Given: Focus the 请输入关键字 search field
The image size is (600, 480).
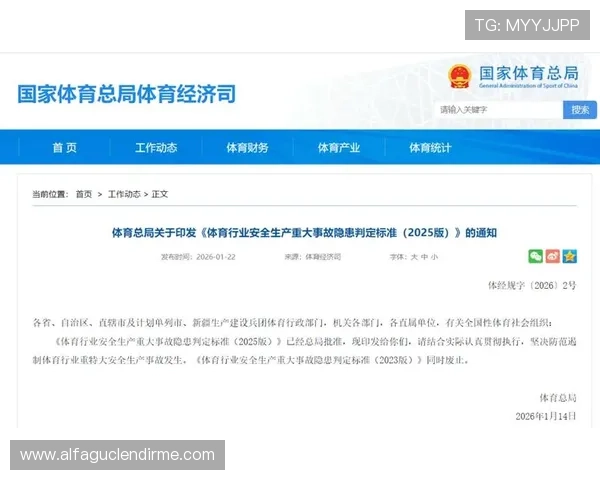Looking at the screenshot, I should [x=499, y=110].
